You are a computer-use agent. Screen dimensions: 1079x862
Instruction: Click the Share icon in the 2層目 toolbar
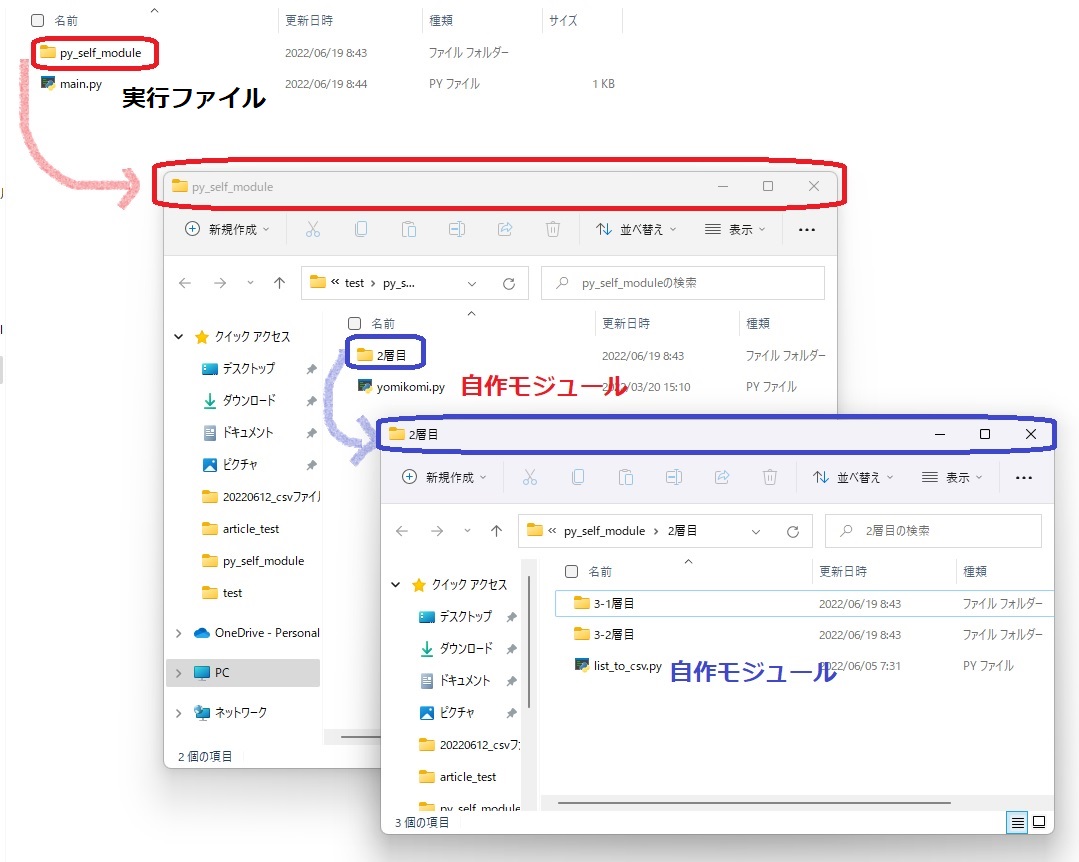[x=722, y=477]
